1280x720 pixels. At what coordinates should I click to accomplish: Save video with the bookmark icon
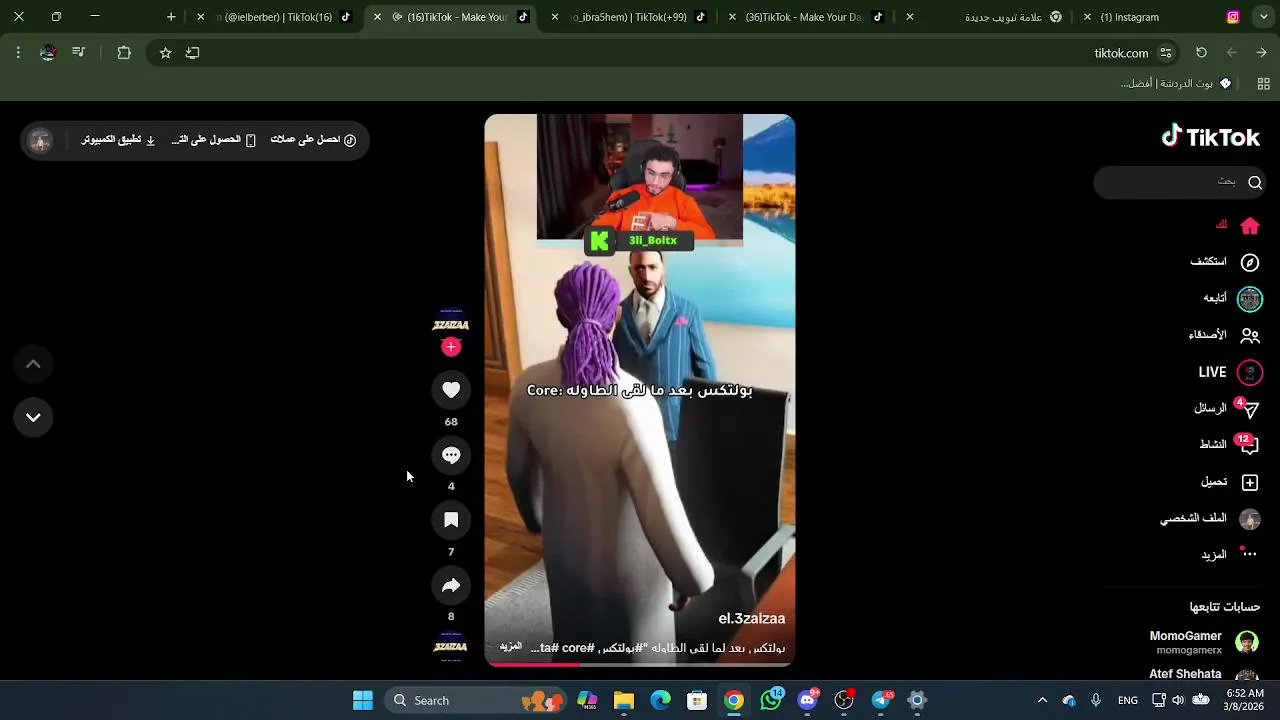pyautogui.click(x=451, y=520)
